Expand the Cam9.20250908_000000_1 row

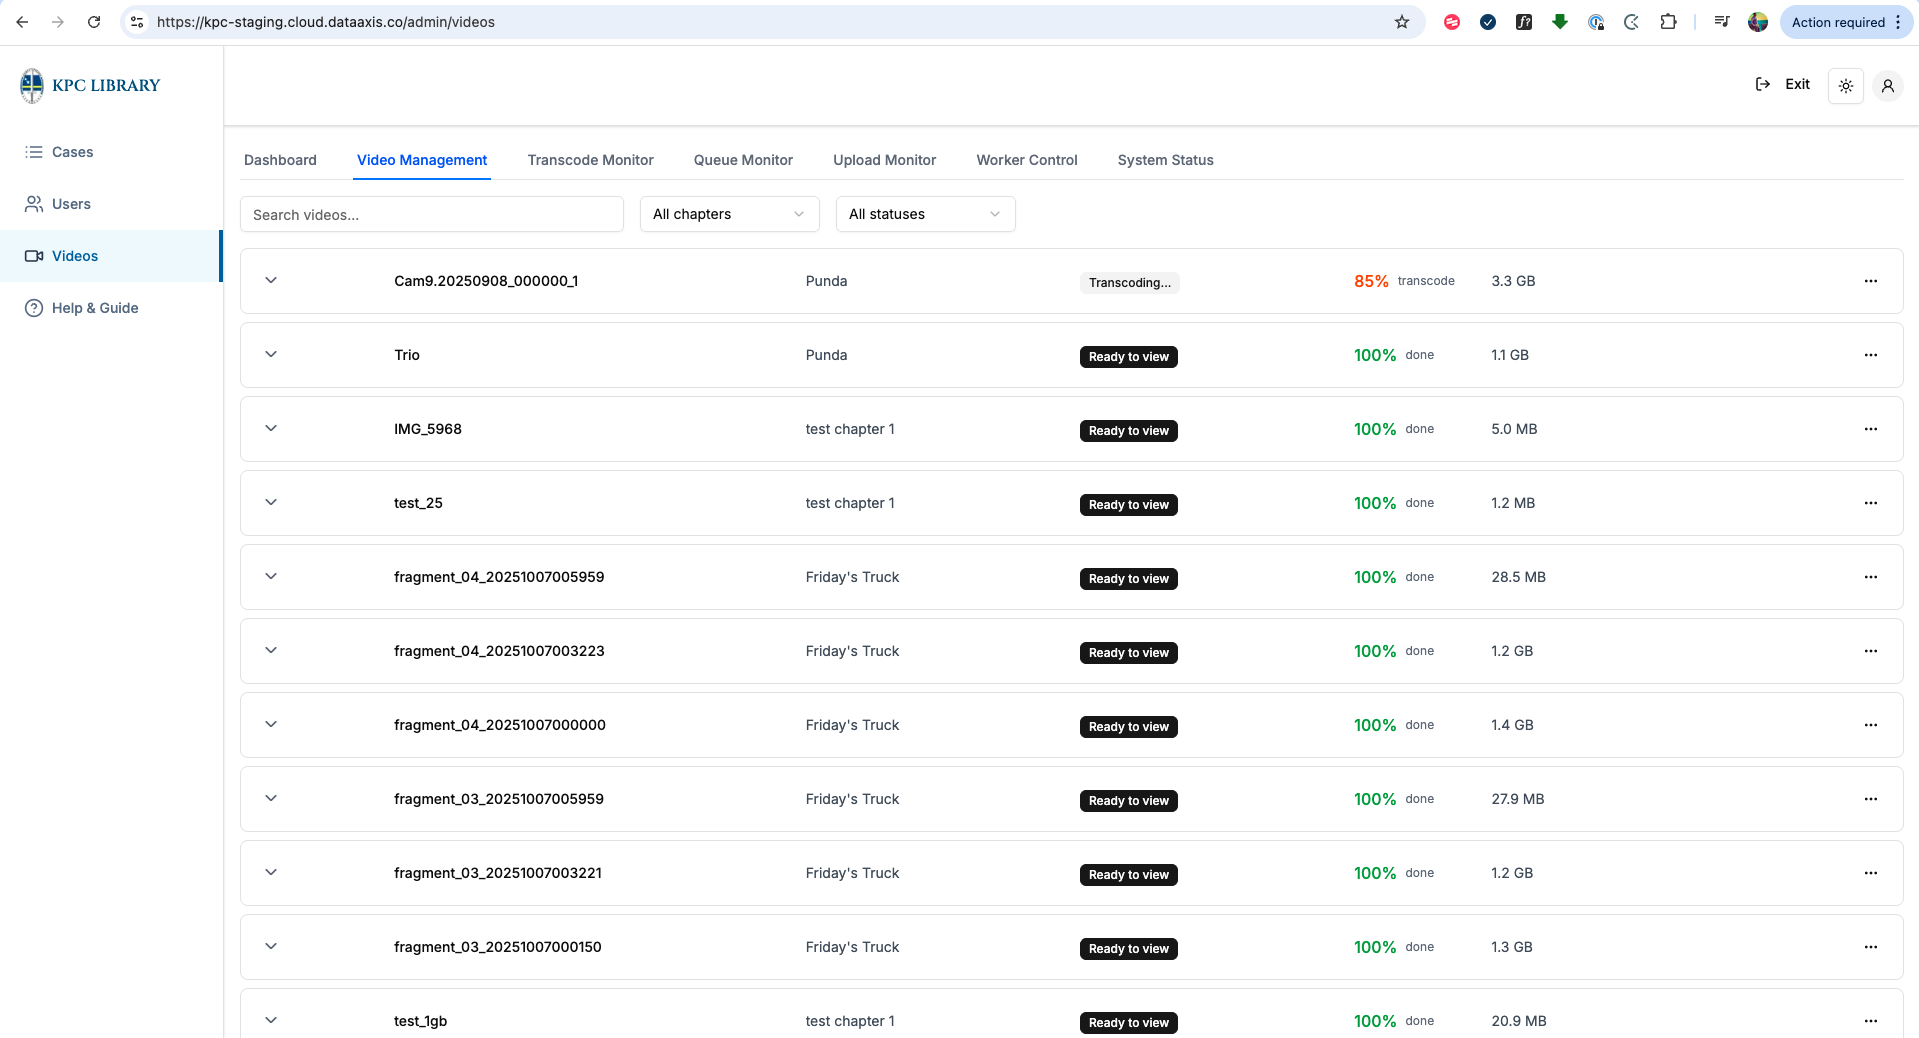271,280
